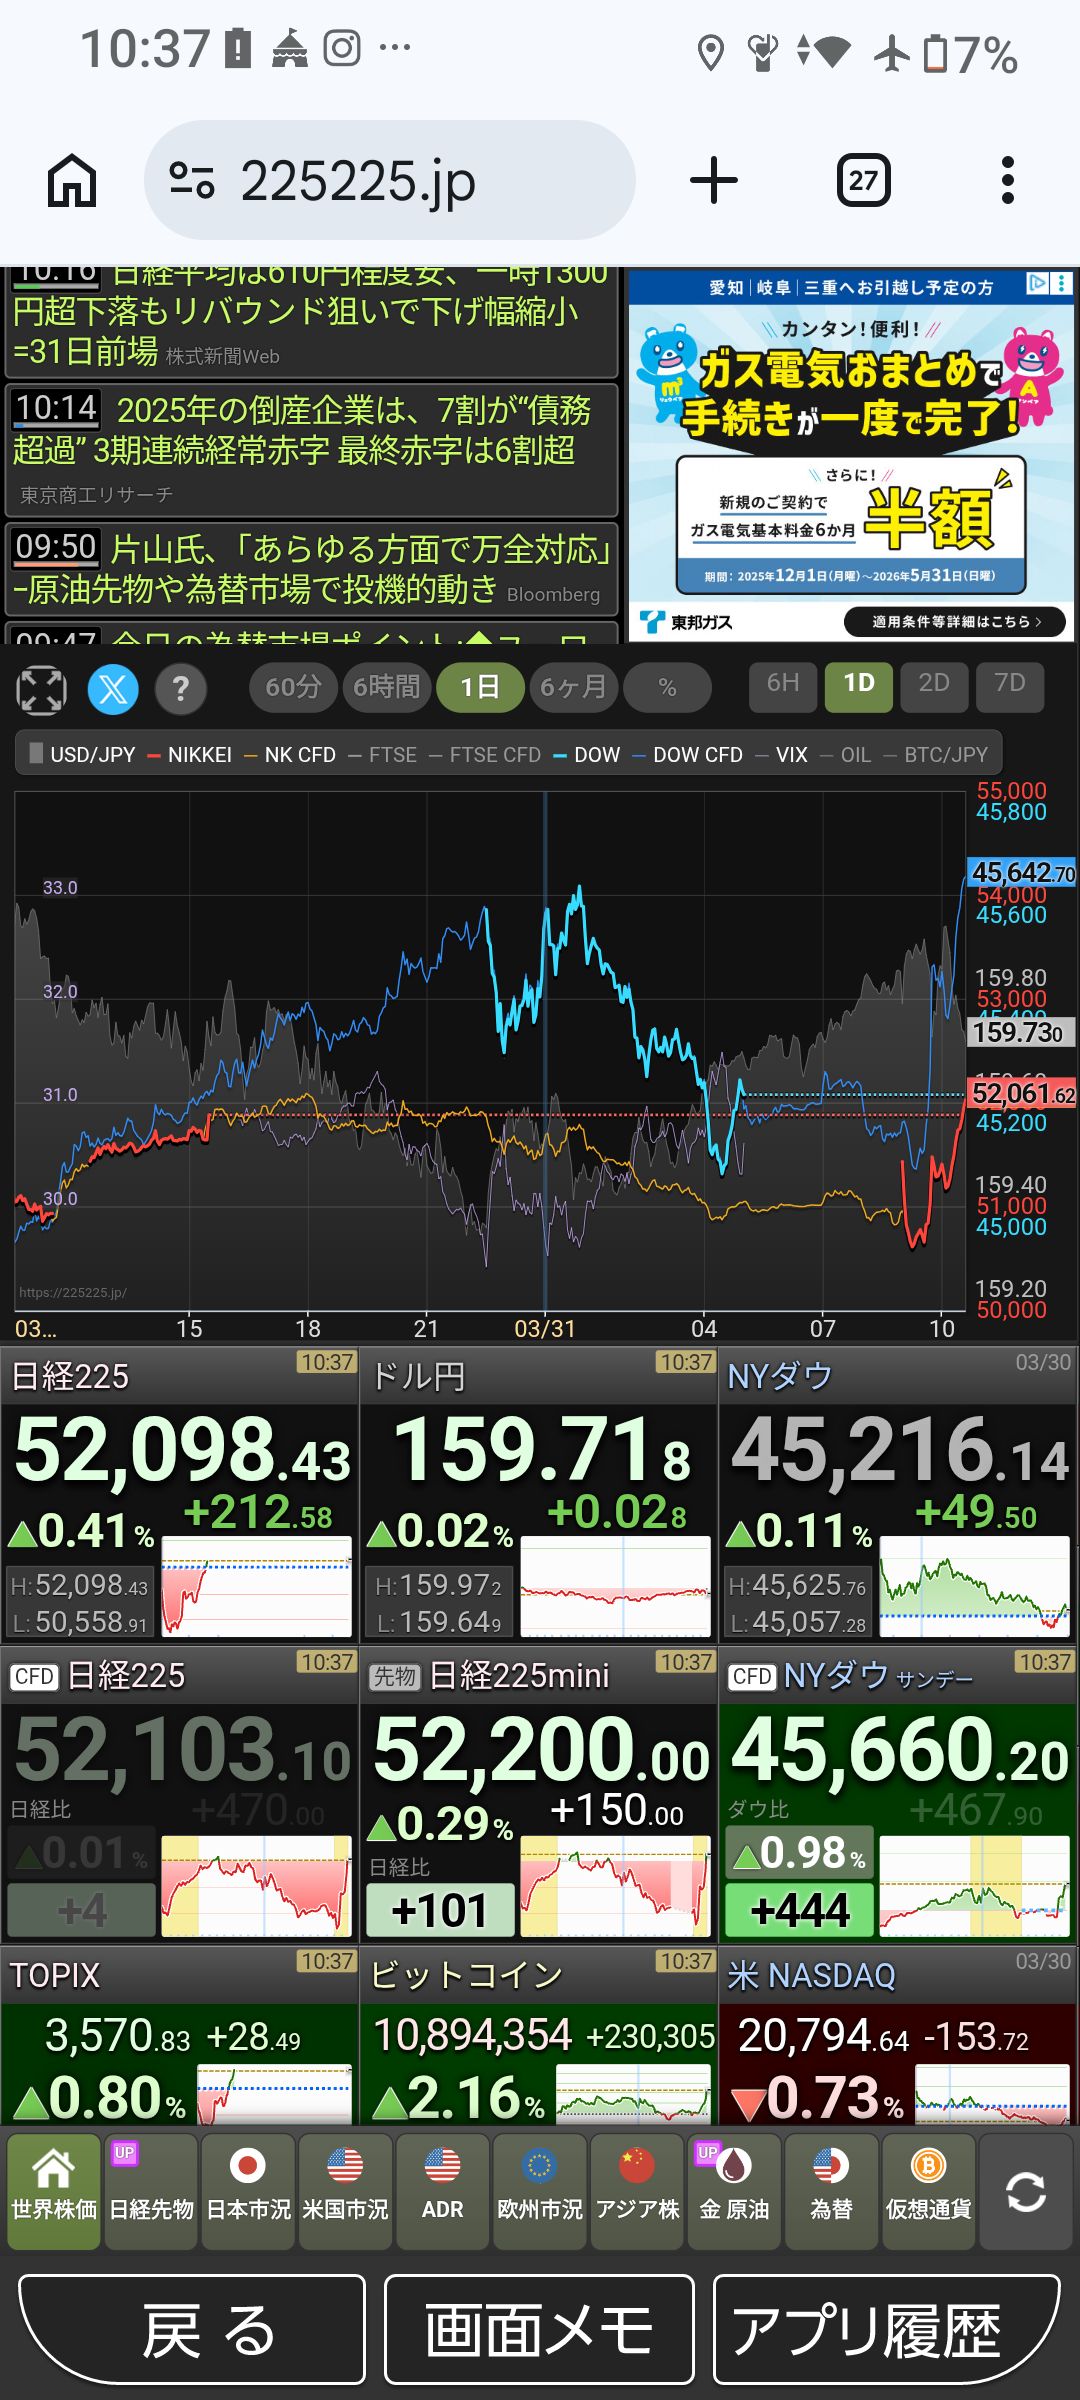This screenshot has height=2400, width=1080.
Task: Open the ビットコイン price tile
Action: [538, 2037]
